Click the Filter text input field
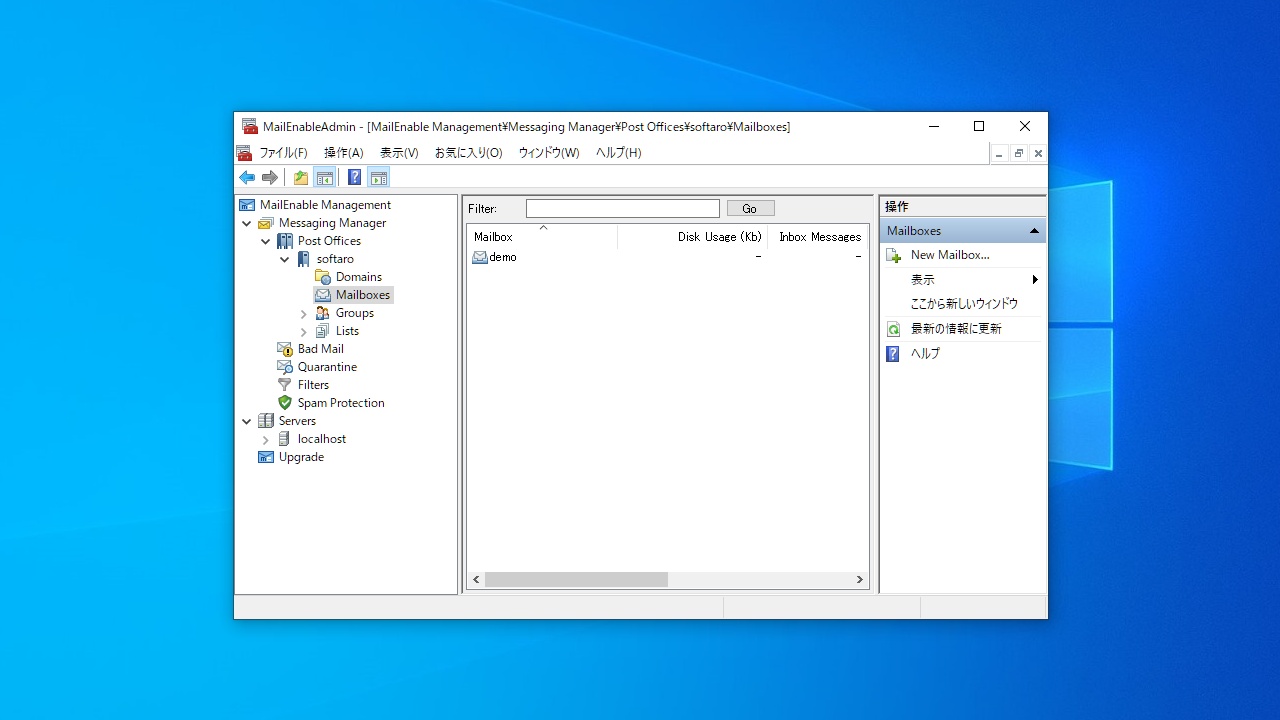 click(x=623, y=208)
